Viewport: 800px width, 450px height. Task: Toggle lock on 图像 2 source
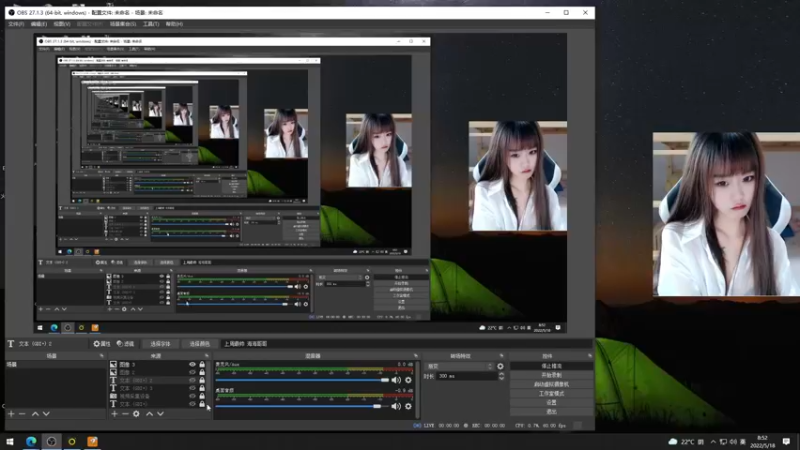(202, 372)
